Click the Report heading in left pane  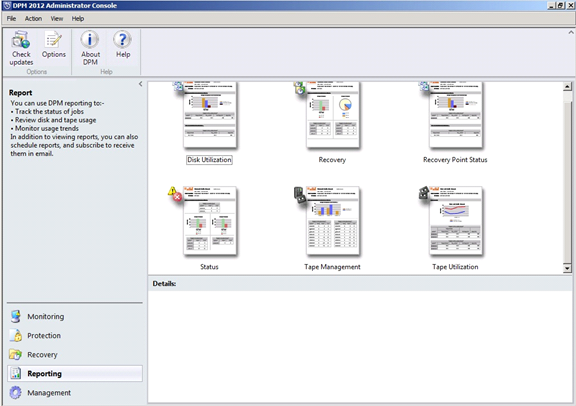coord(21,93)
